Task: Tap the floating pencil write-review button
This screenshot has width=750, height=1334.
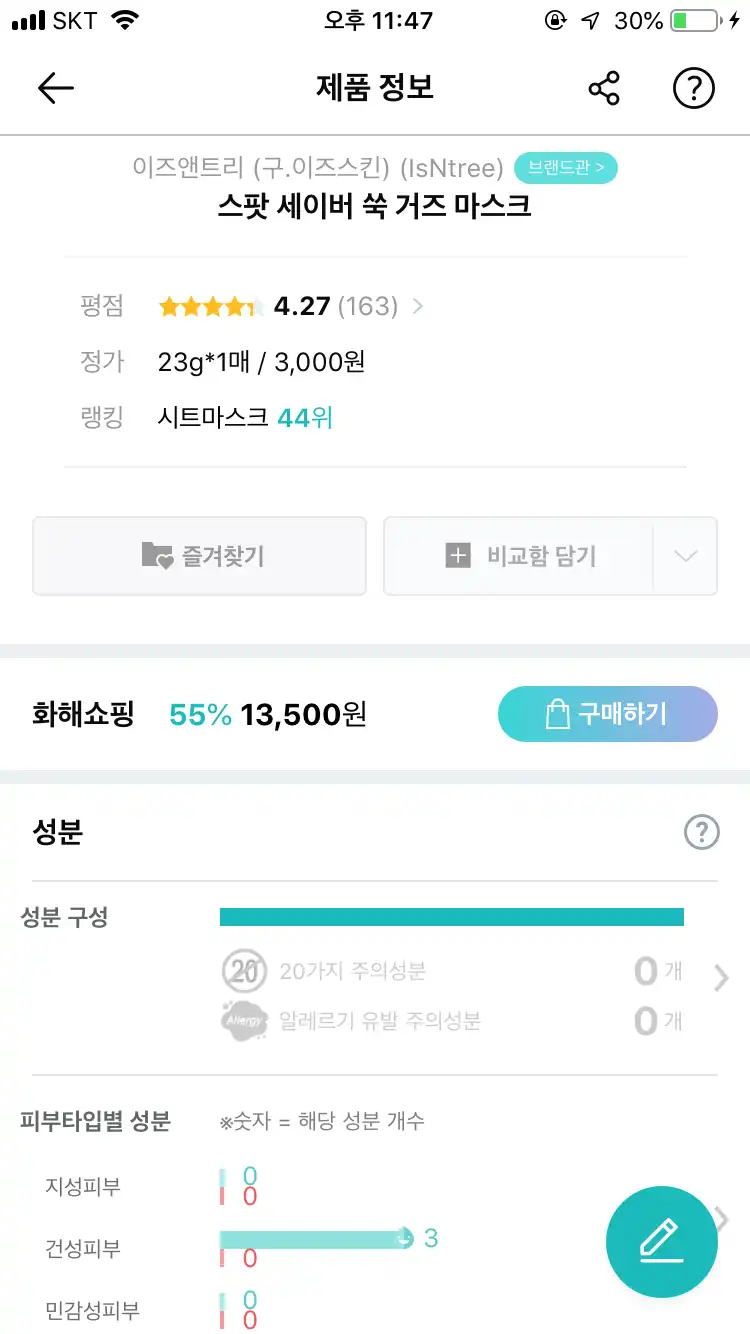Action: [661, 1241]
